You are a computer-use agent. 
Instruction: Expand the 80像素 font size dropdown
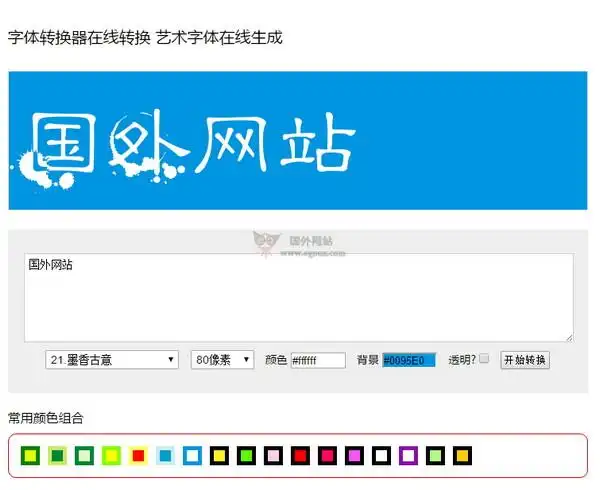[222, 360]
